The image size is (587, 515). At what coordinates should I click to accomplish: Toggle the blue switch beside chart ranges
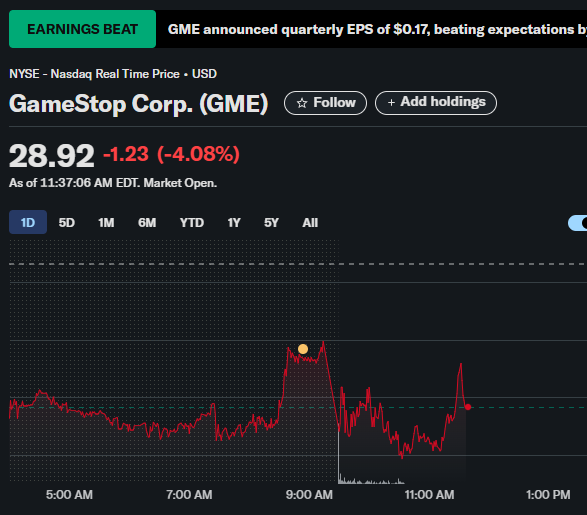(x=578, y=223)
